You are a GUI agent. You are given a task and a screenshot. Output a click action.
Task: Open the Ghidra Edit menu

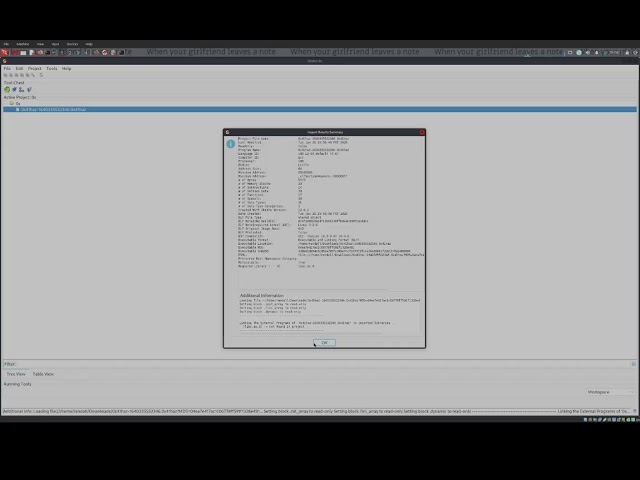pyautogui.click(x=19, y=69)
